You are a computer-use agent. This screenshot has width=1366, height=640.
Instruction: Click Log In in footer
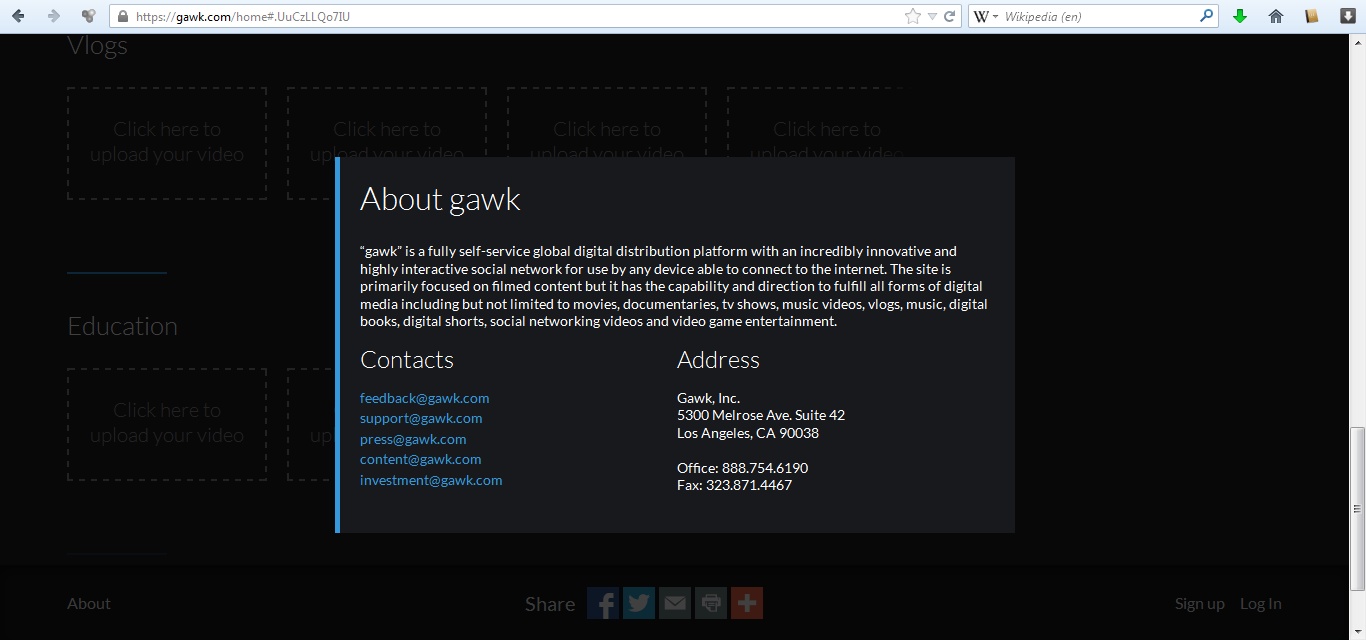tap(1260, 603)
